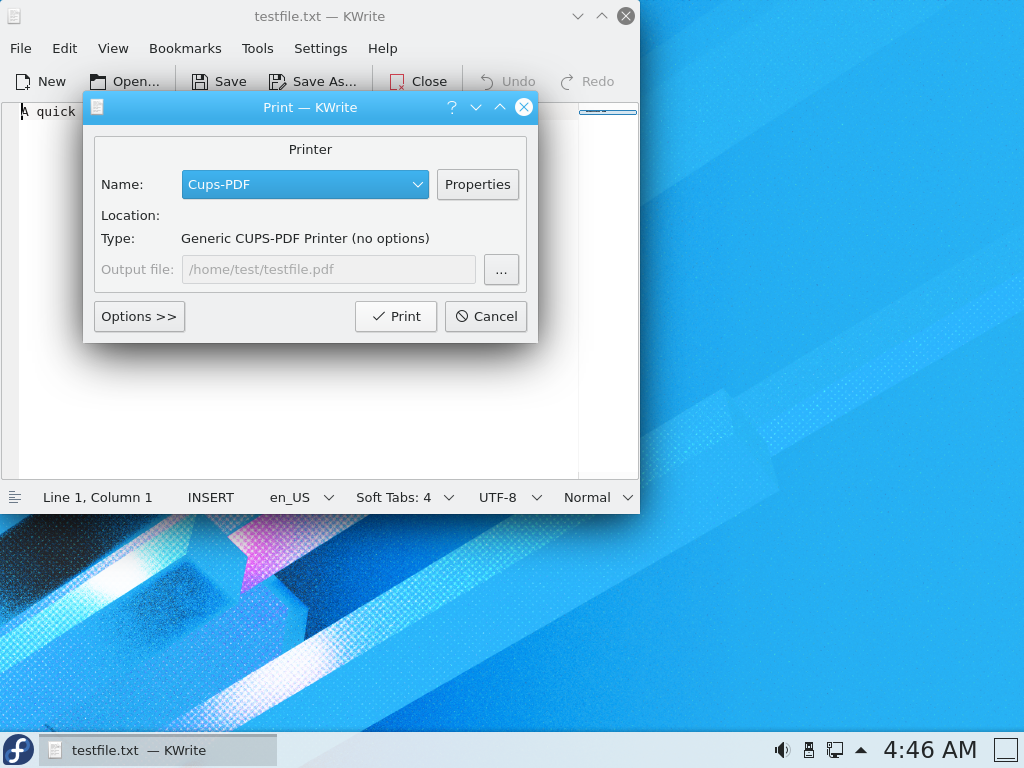Click the Print dialog help question mark
Screen dimensions: 1024x768
(x=452, y=107)
